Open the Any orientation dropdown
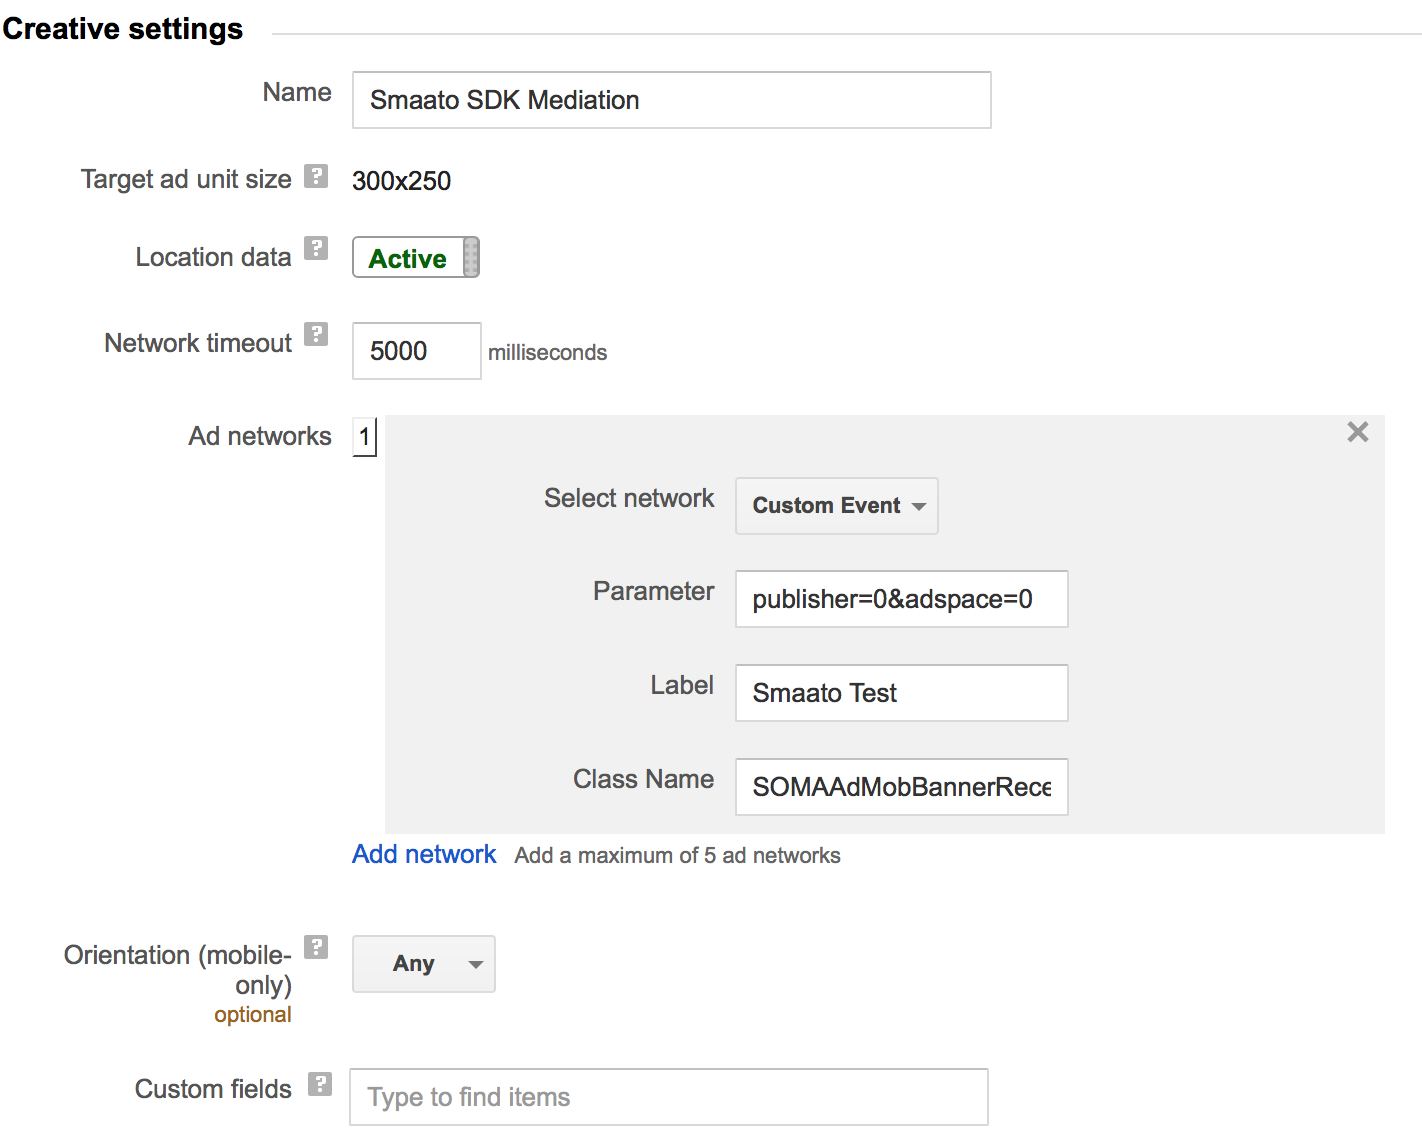Viewport: 1422px width, 1148px height. 424,964
